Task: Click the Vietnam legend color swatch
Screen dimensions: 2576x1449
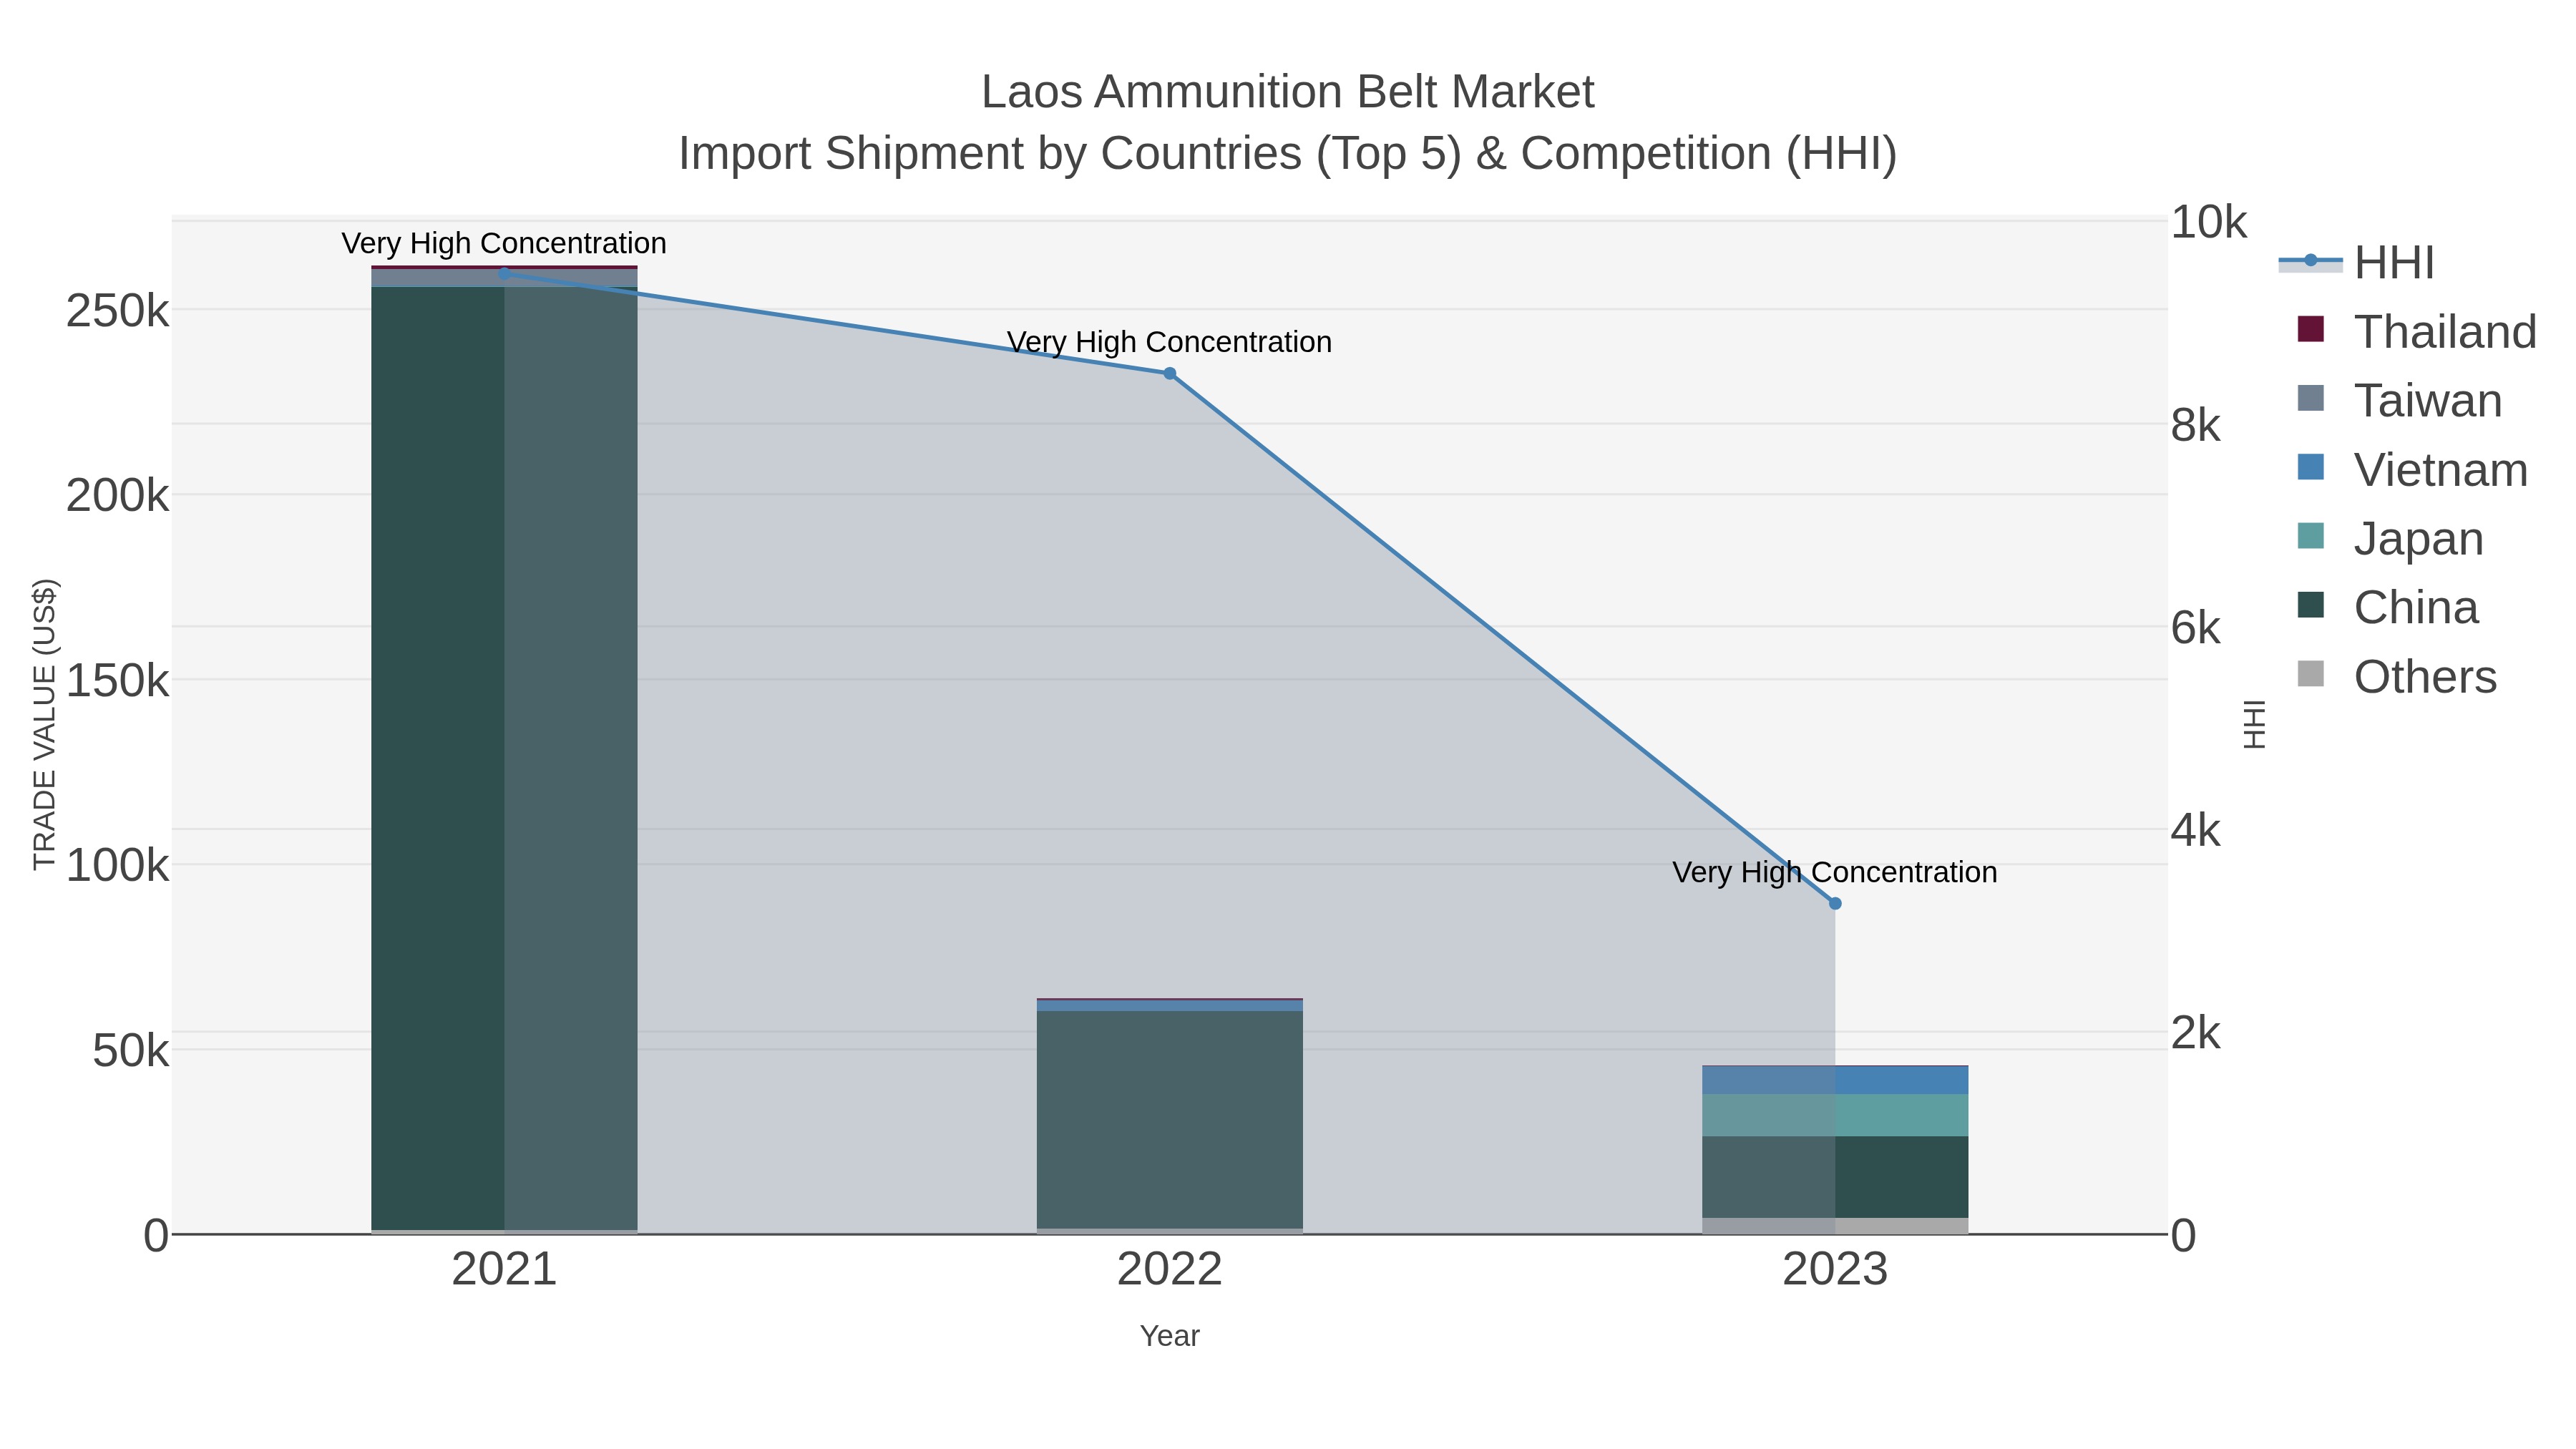Action: tap(2311, 467)
